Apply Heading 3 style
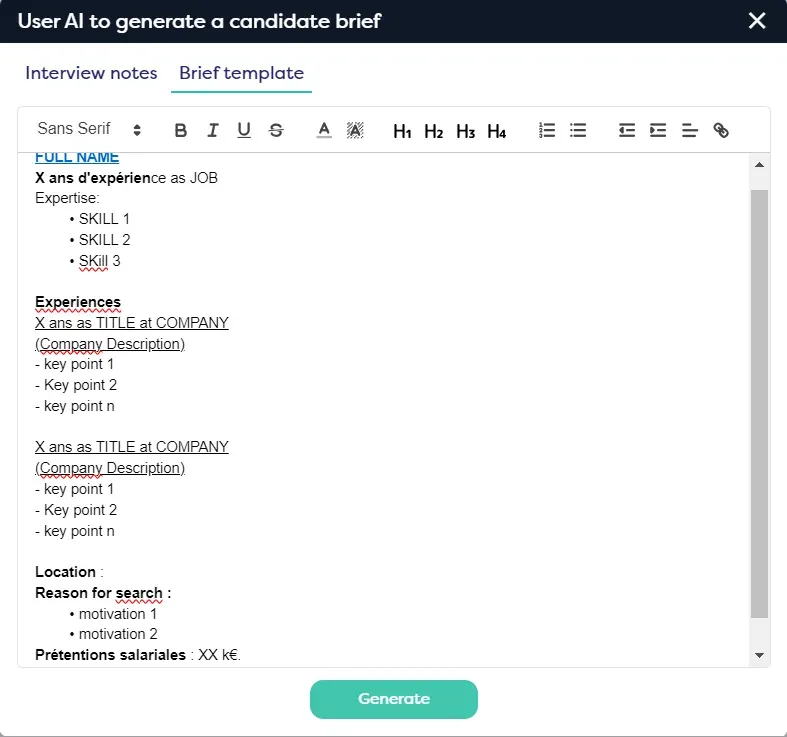Viewport: 787px width, 737px height. pyautogui.click(x=465, y=131)
